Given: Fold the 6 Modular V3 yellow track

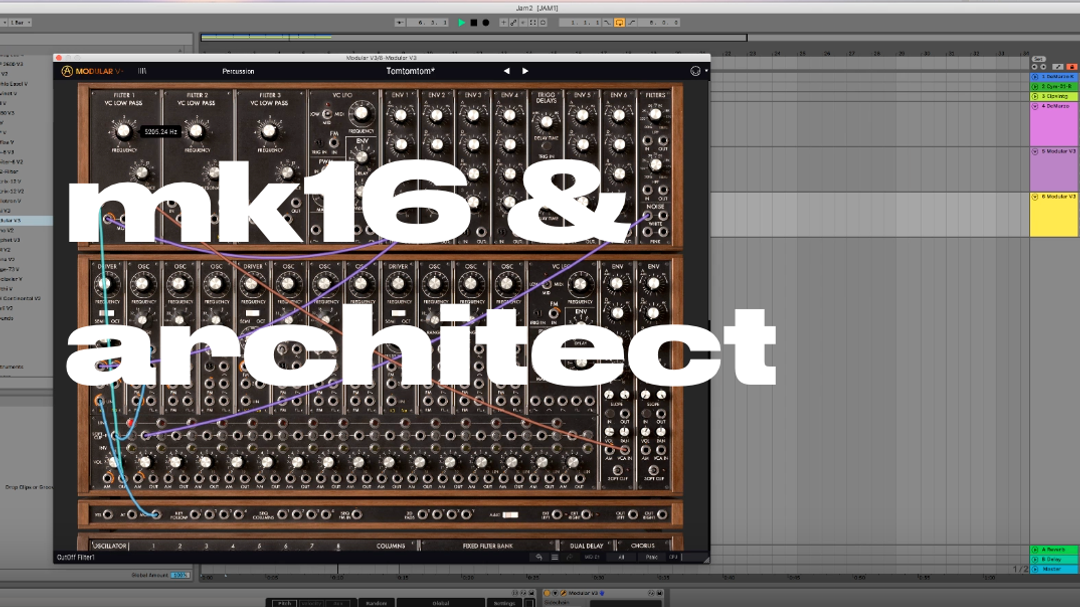Looking at the screenshot, I should coord(1035,197).
